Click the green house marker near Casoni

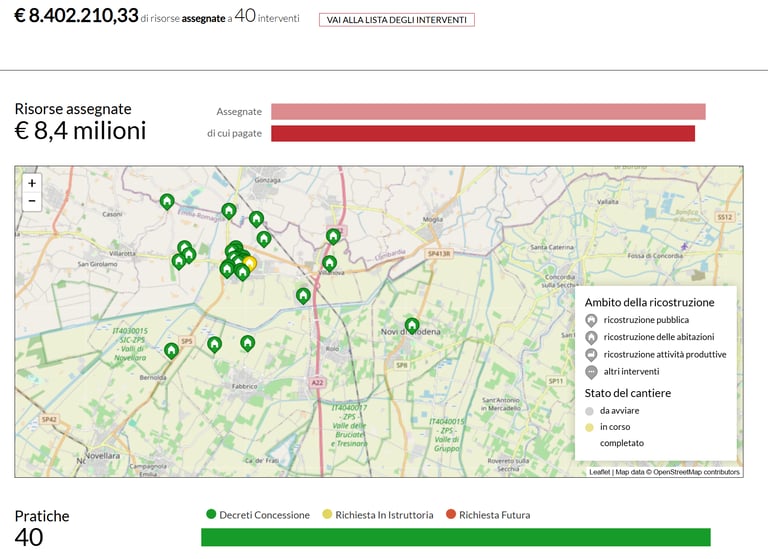pos(167,201)
